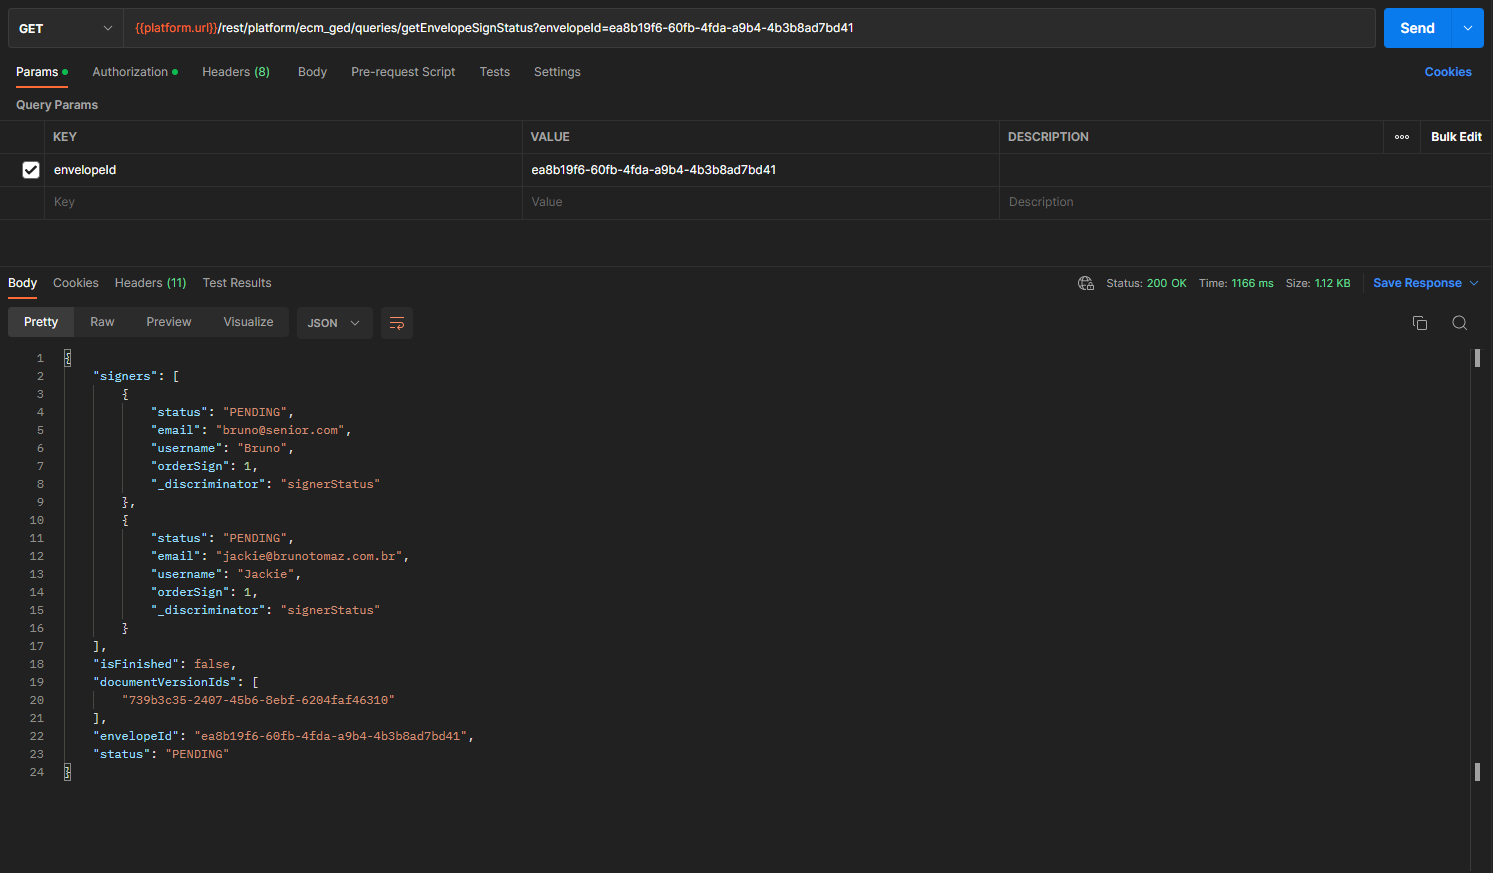Select the response Body tab
Image resolution: width=1493 pixels, height=873 pixels.
tap(22, 283)
